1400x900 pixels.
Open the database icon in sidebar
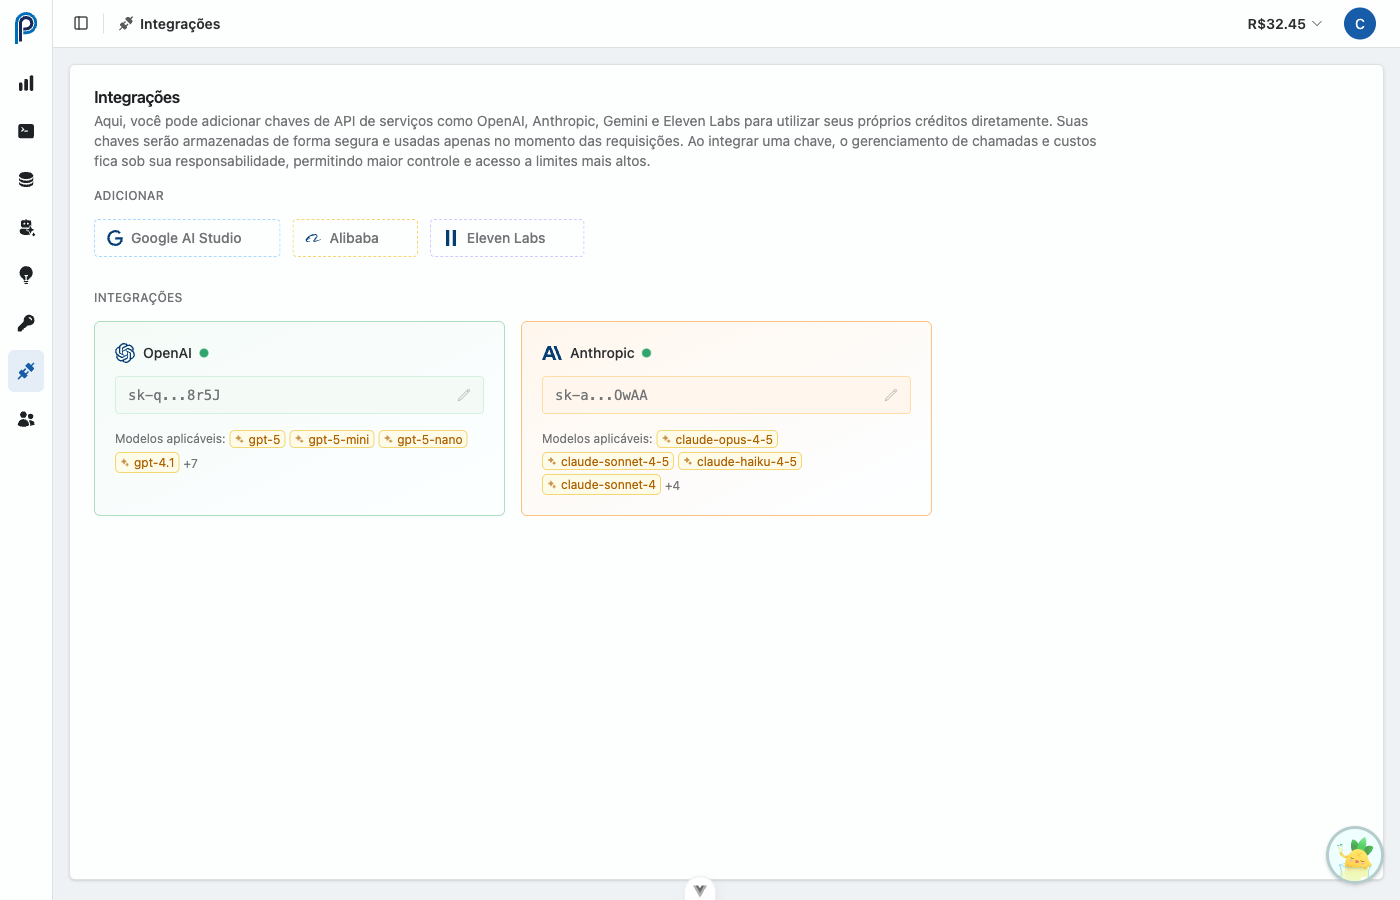26,179
